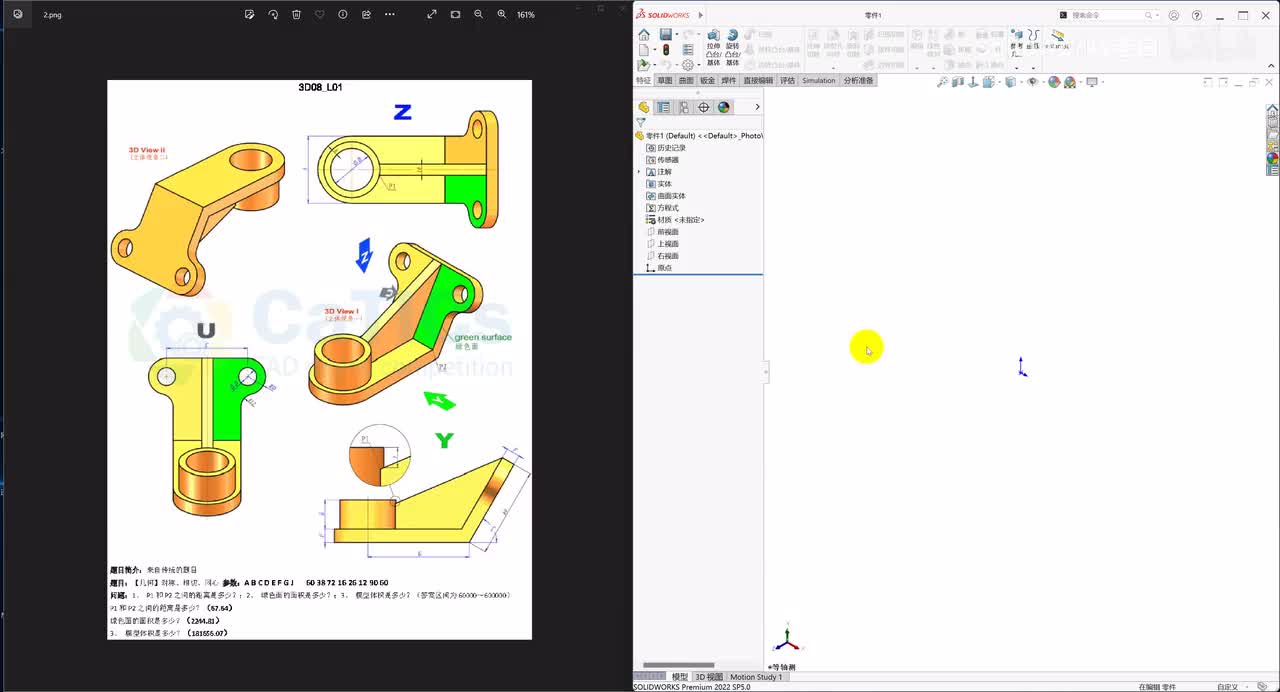Click the Photos edit image icon
This screenshot has width=1280, height=692.
tap(249, 15)
